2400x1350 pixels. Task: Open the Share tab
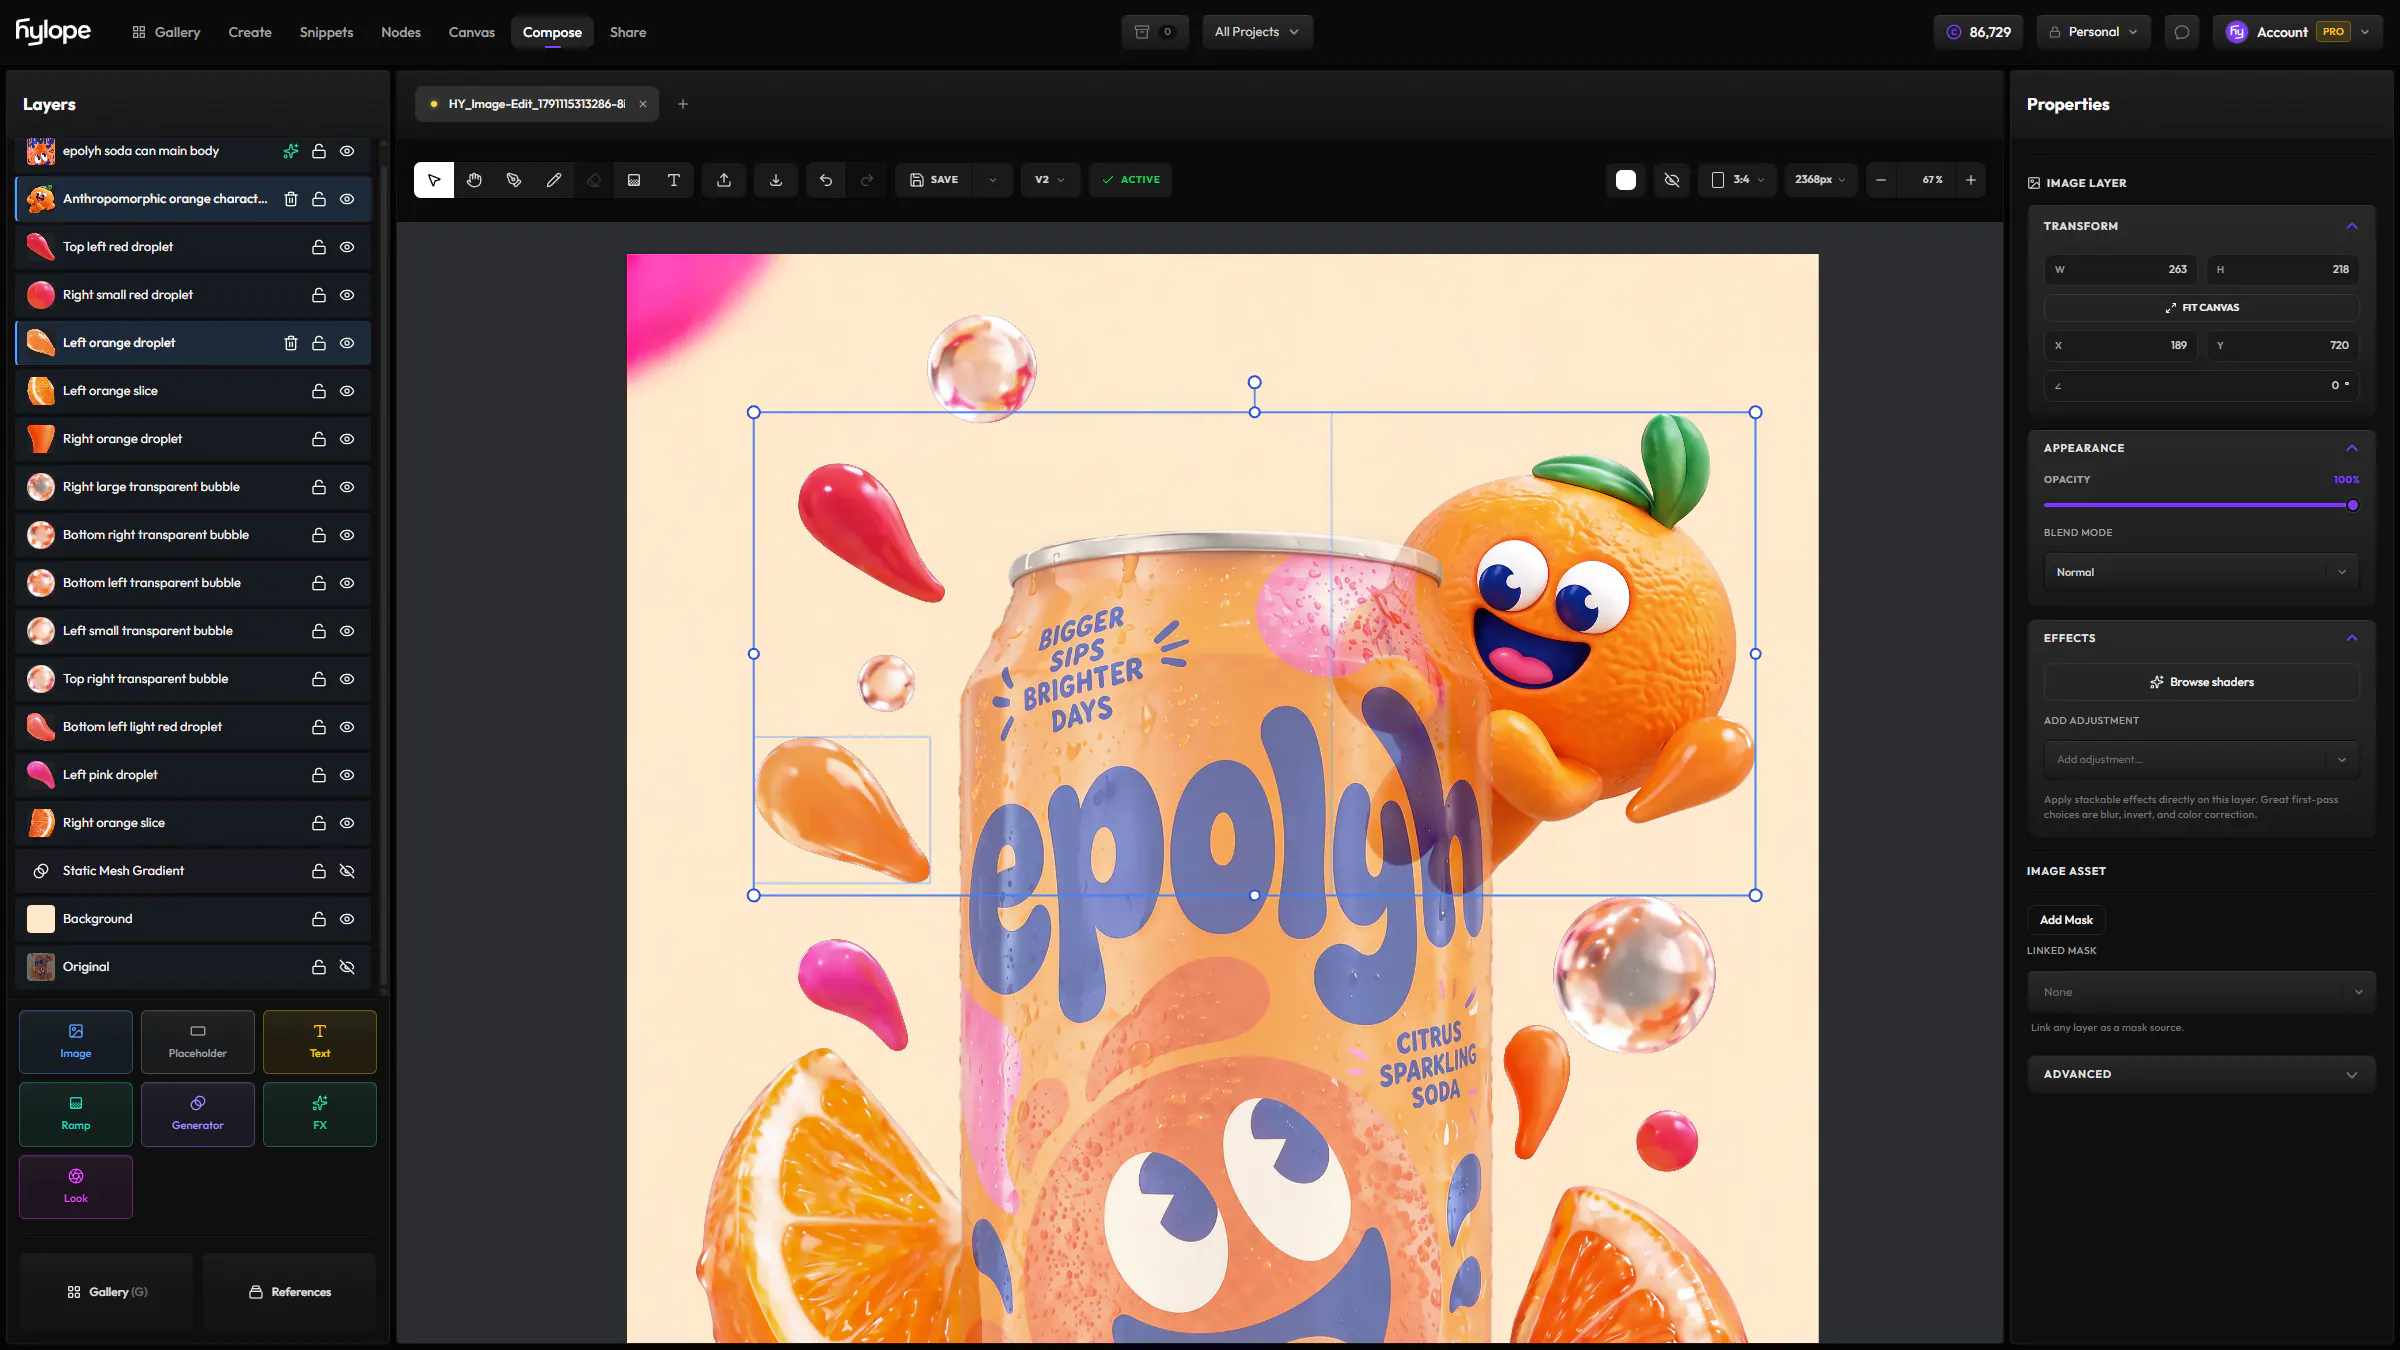(628, 32)
